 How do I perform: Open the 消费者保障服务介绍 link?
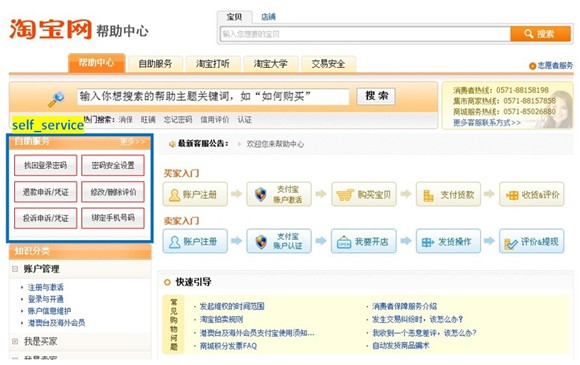click(x=404, y=306)
